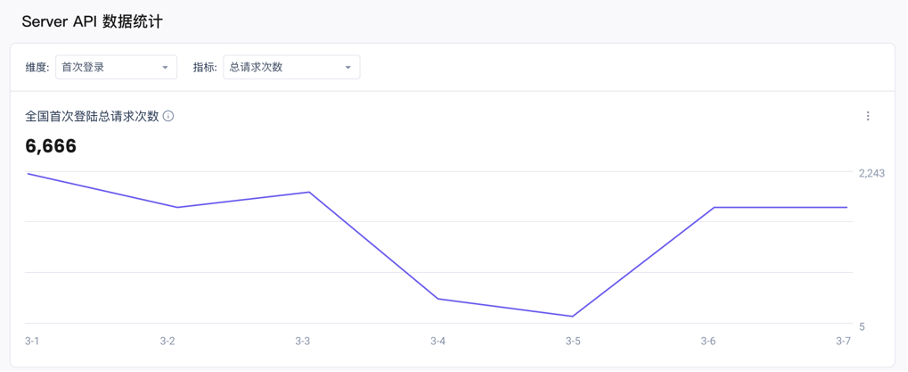
Task: Click the 3-5 date label on axis
Action: point(573,341)
